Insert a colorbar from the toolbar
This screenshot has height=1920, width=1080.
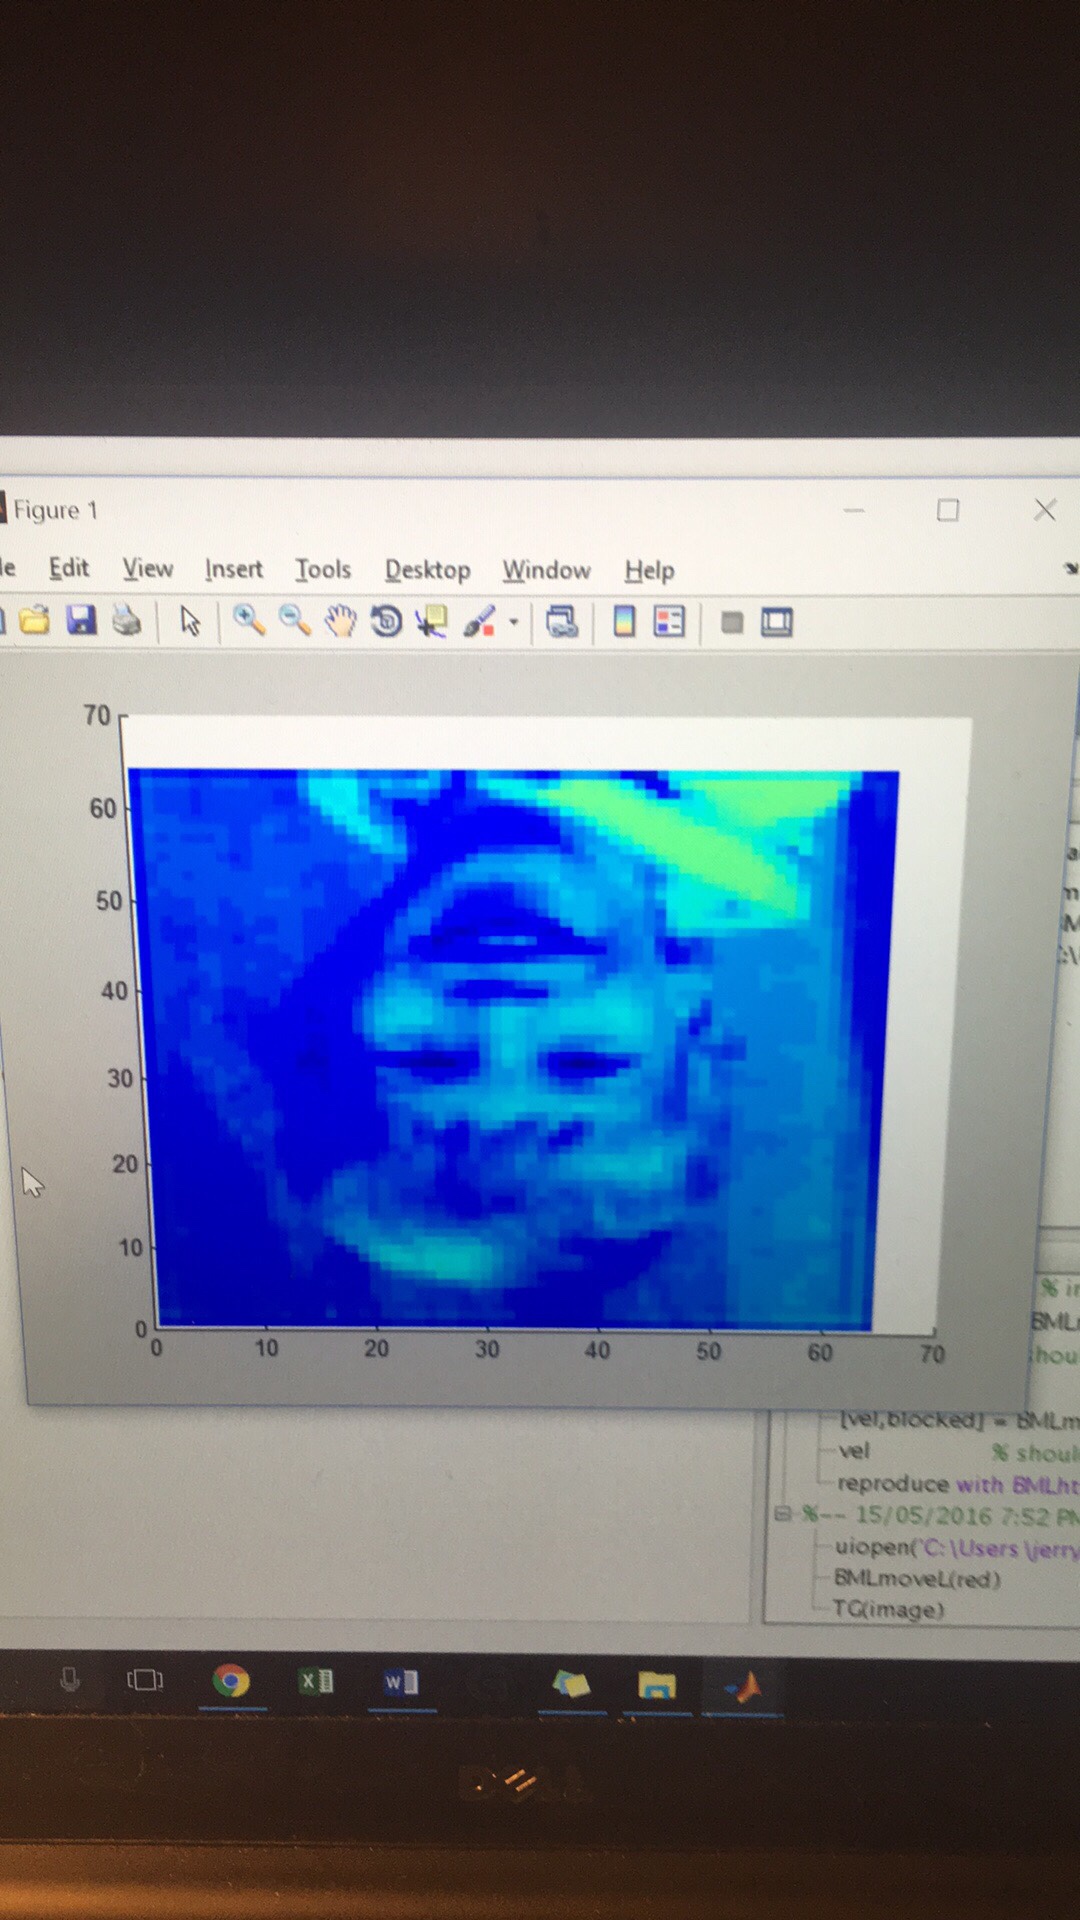point(624,622)
